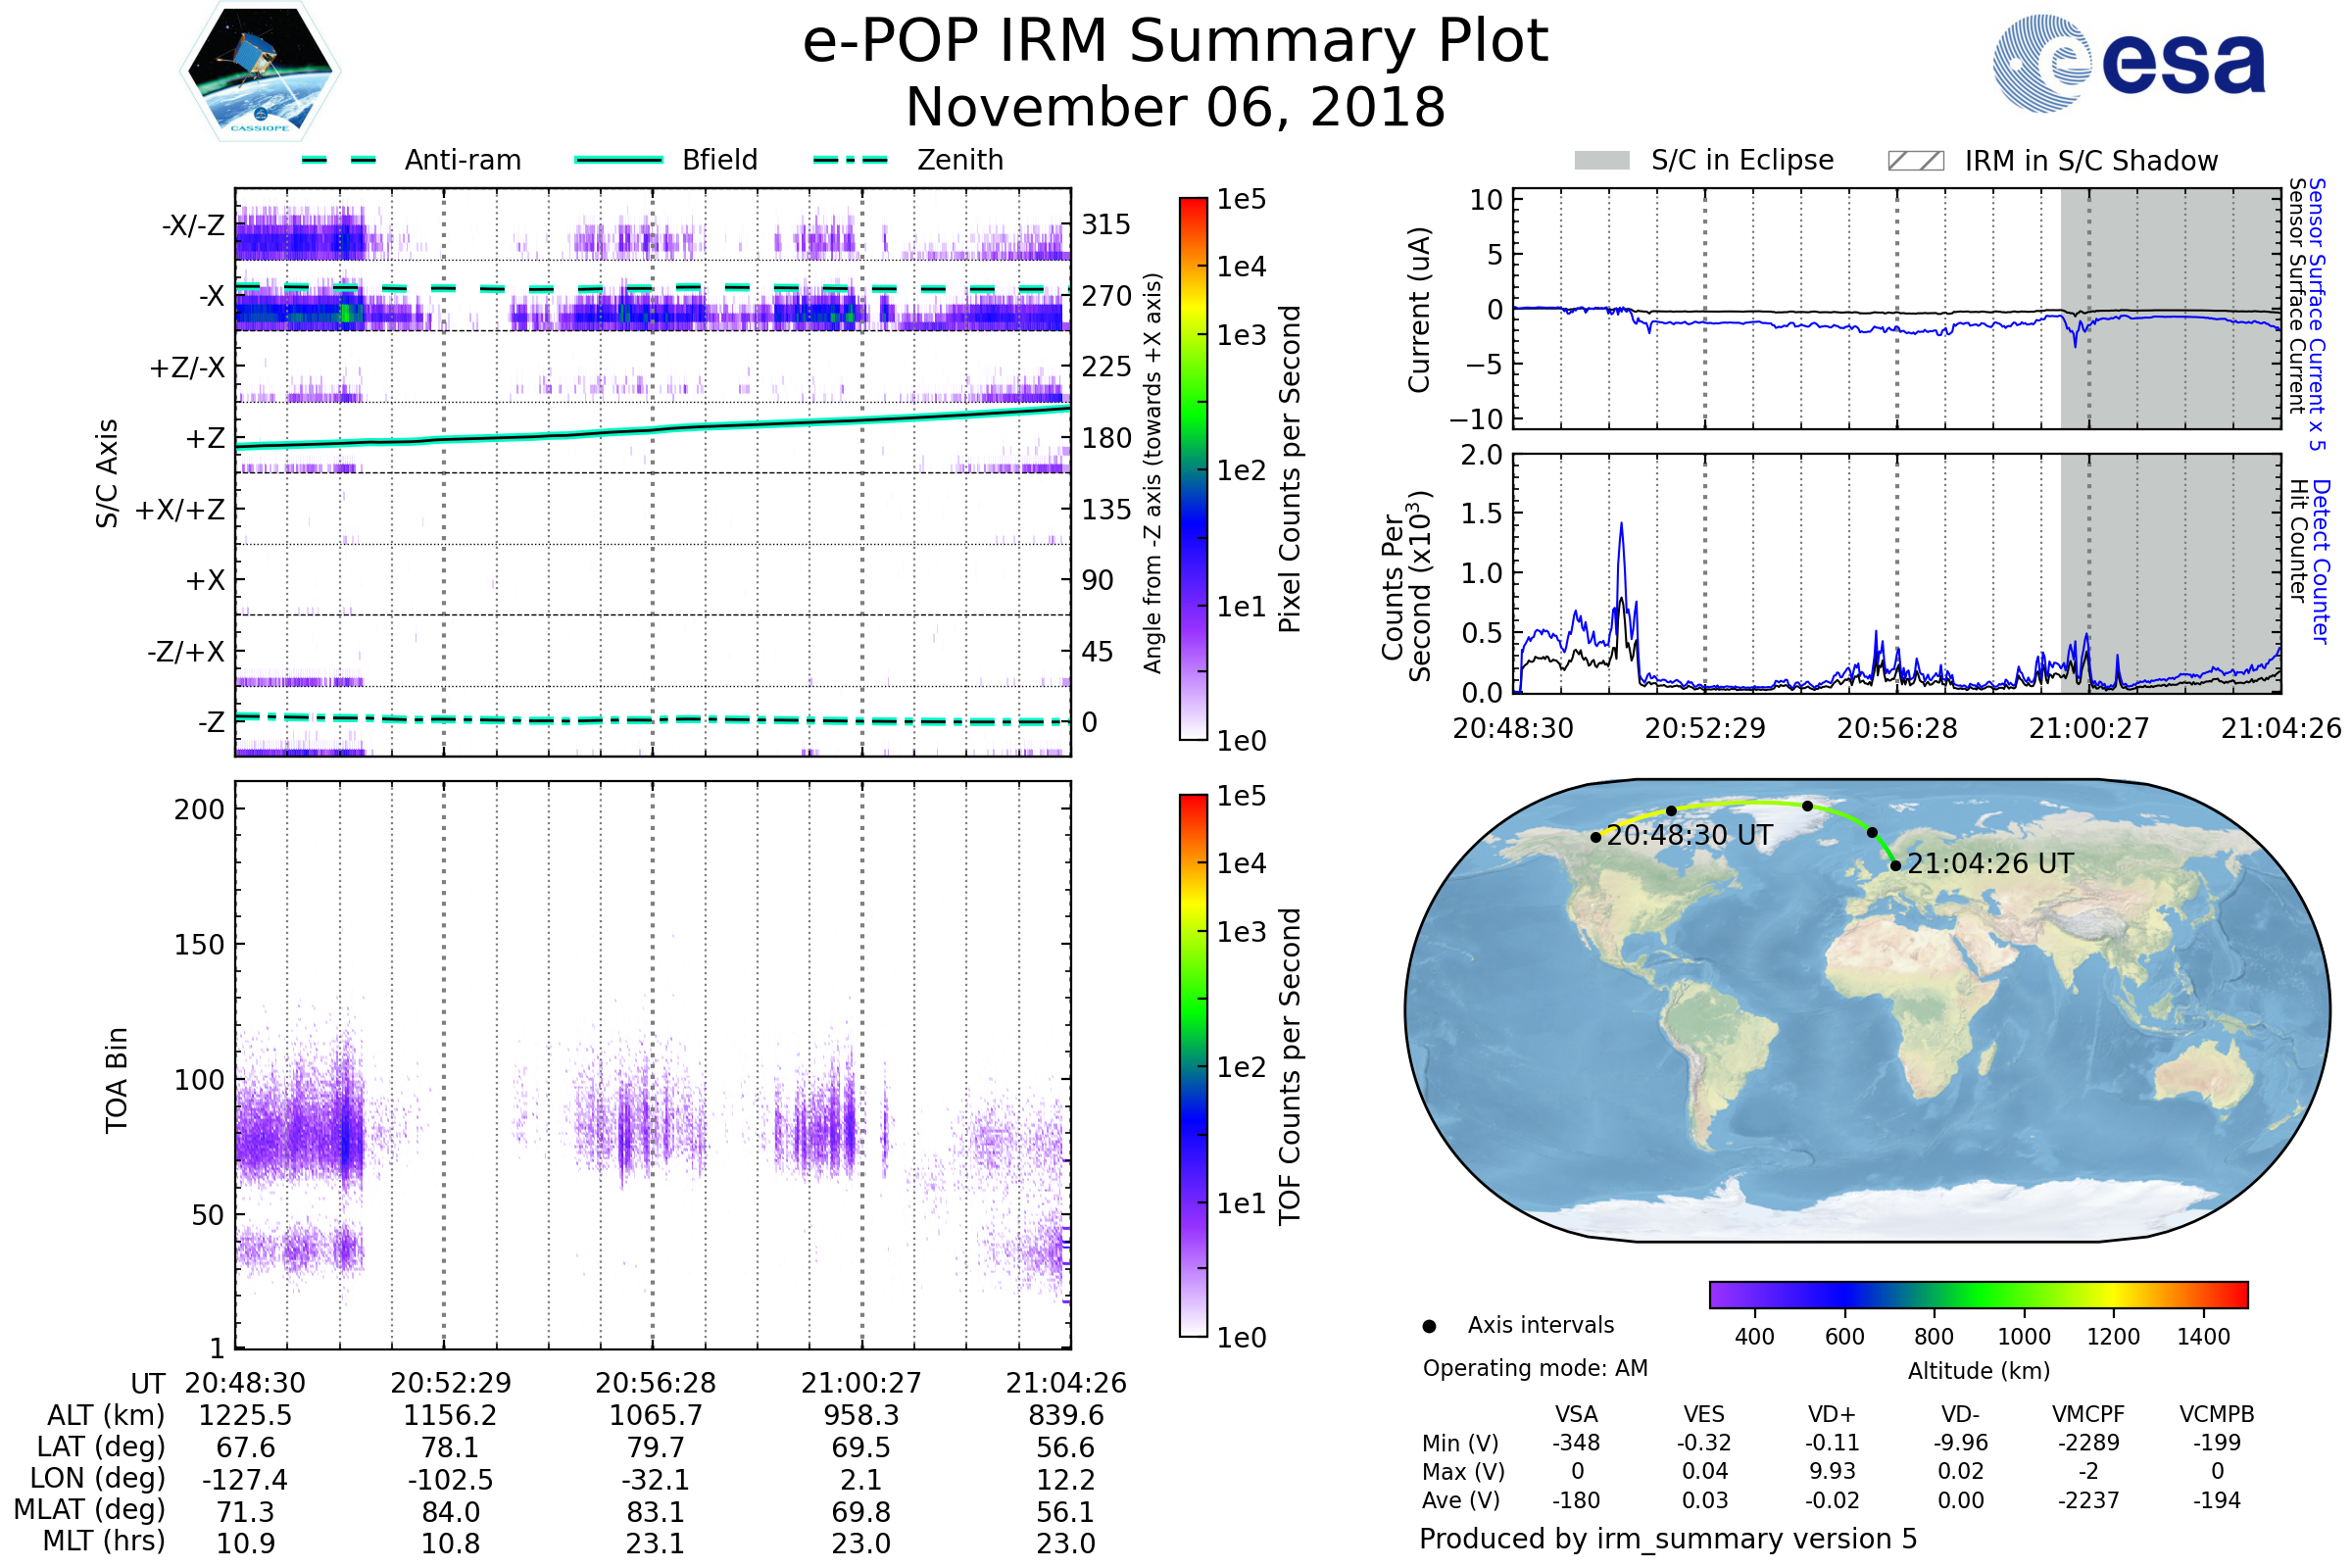The width and height of the screenshot is (2352, 1568).
Task: Click the Pixel Counts per Second colorbar
Action: click(x=1193, y=469)
